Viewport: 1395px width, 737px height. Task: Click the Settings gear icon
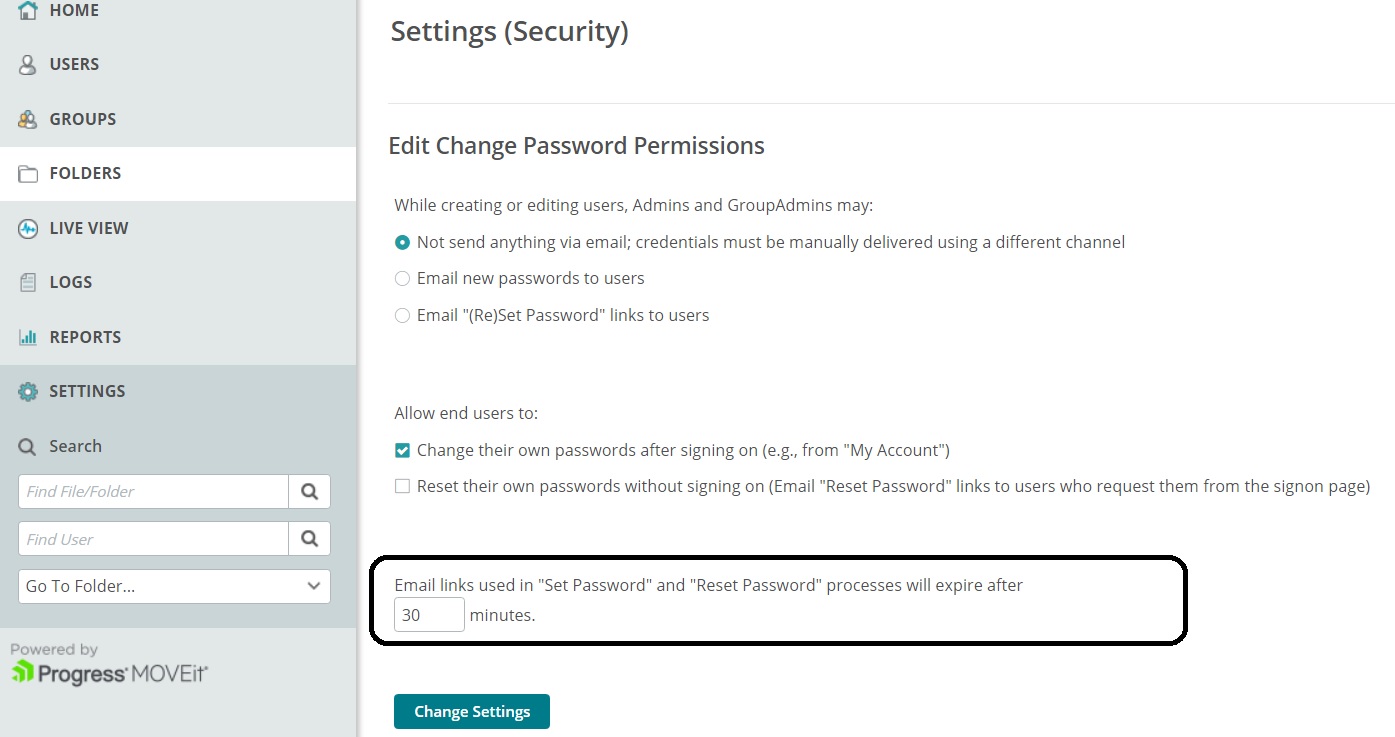tap(27, 390)
